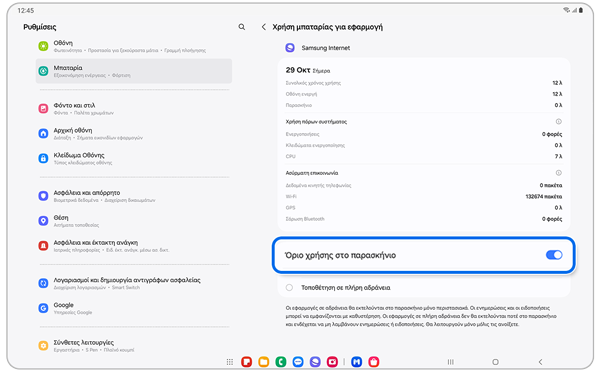The width and height of the screenshot is (600, 371).
Task: Show info for Ασύρματη επικοινωνία
Action: click(558, 173)
